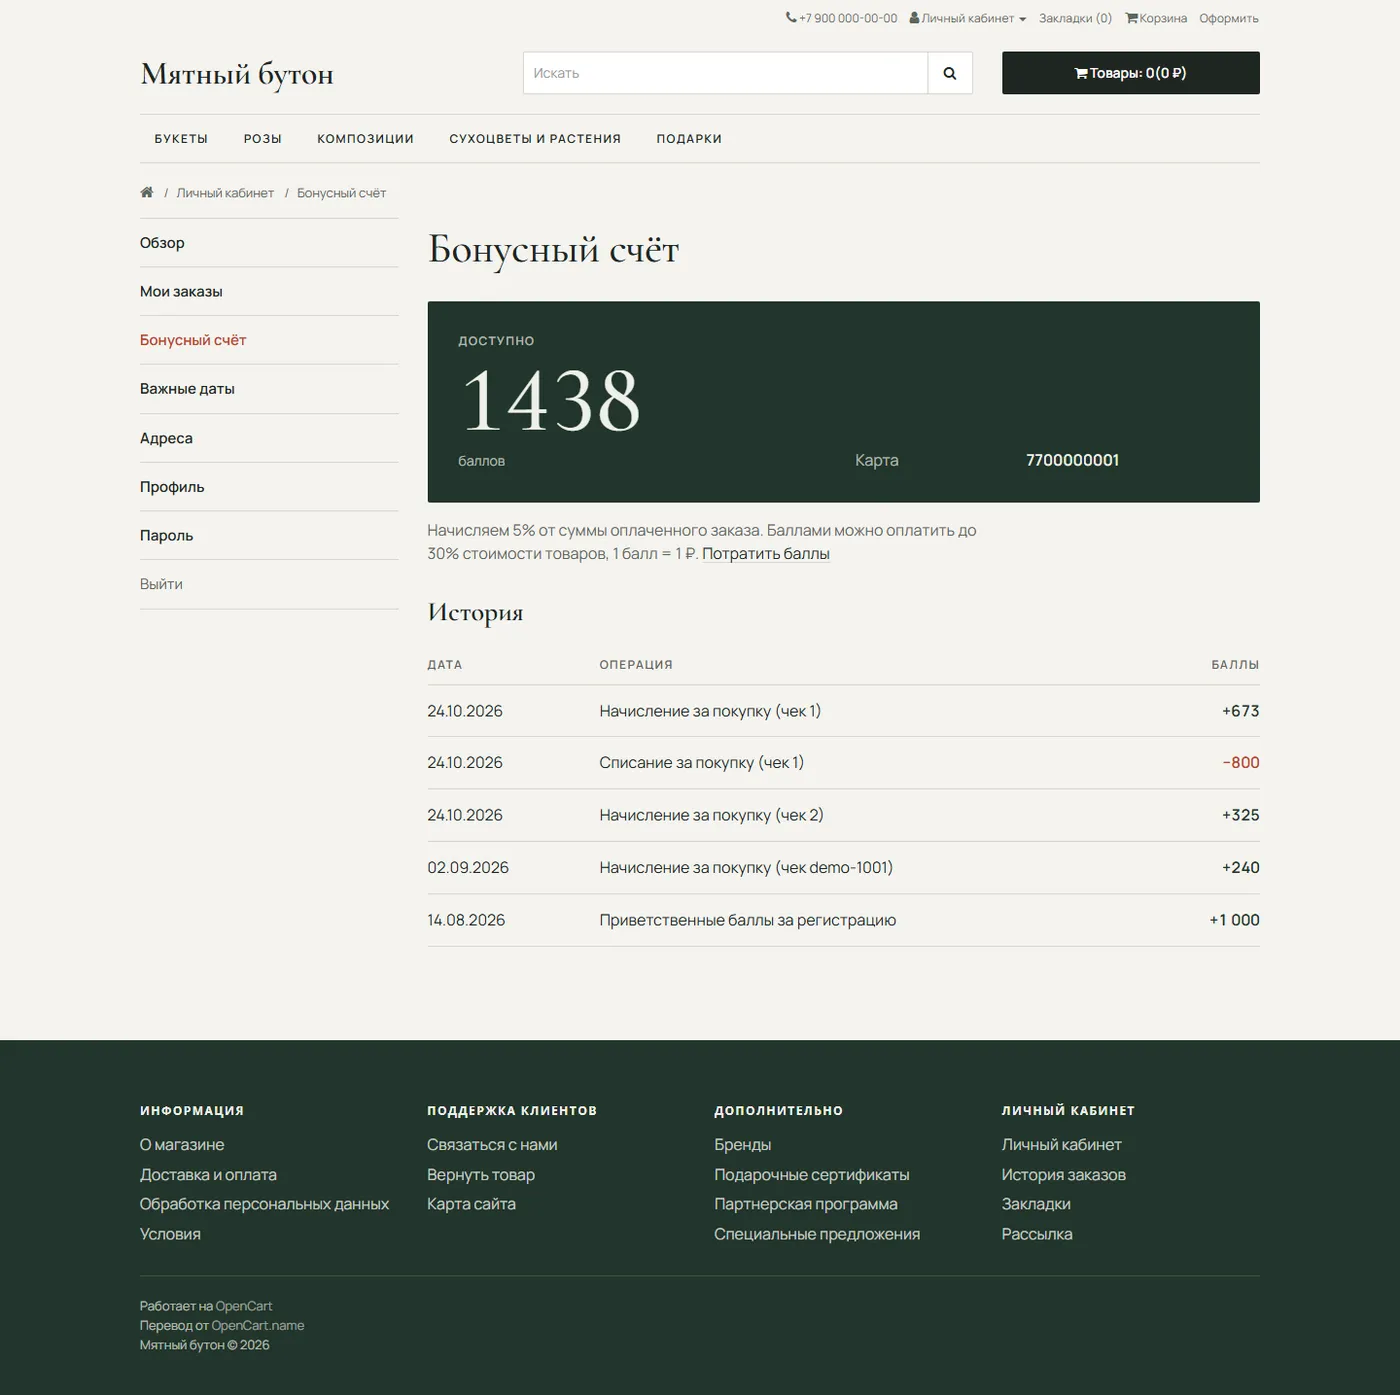The image size is (1400, 1395).
Task: Open Подарочные сертификаты footer link
Action: coord(812,1175)
